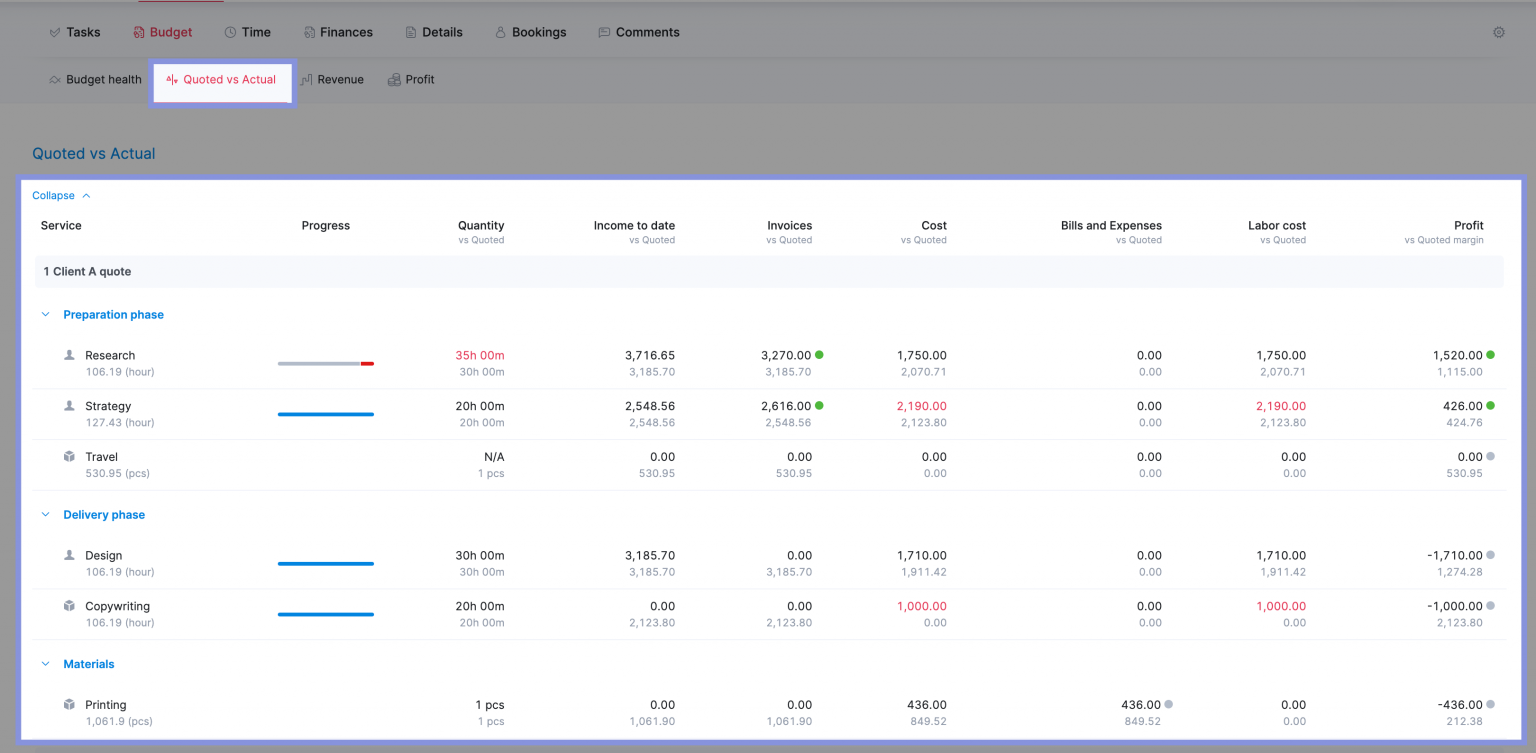Click the green status dot beside Strategy's profit

point(1489,405)
